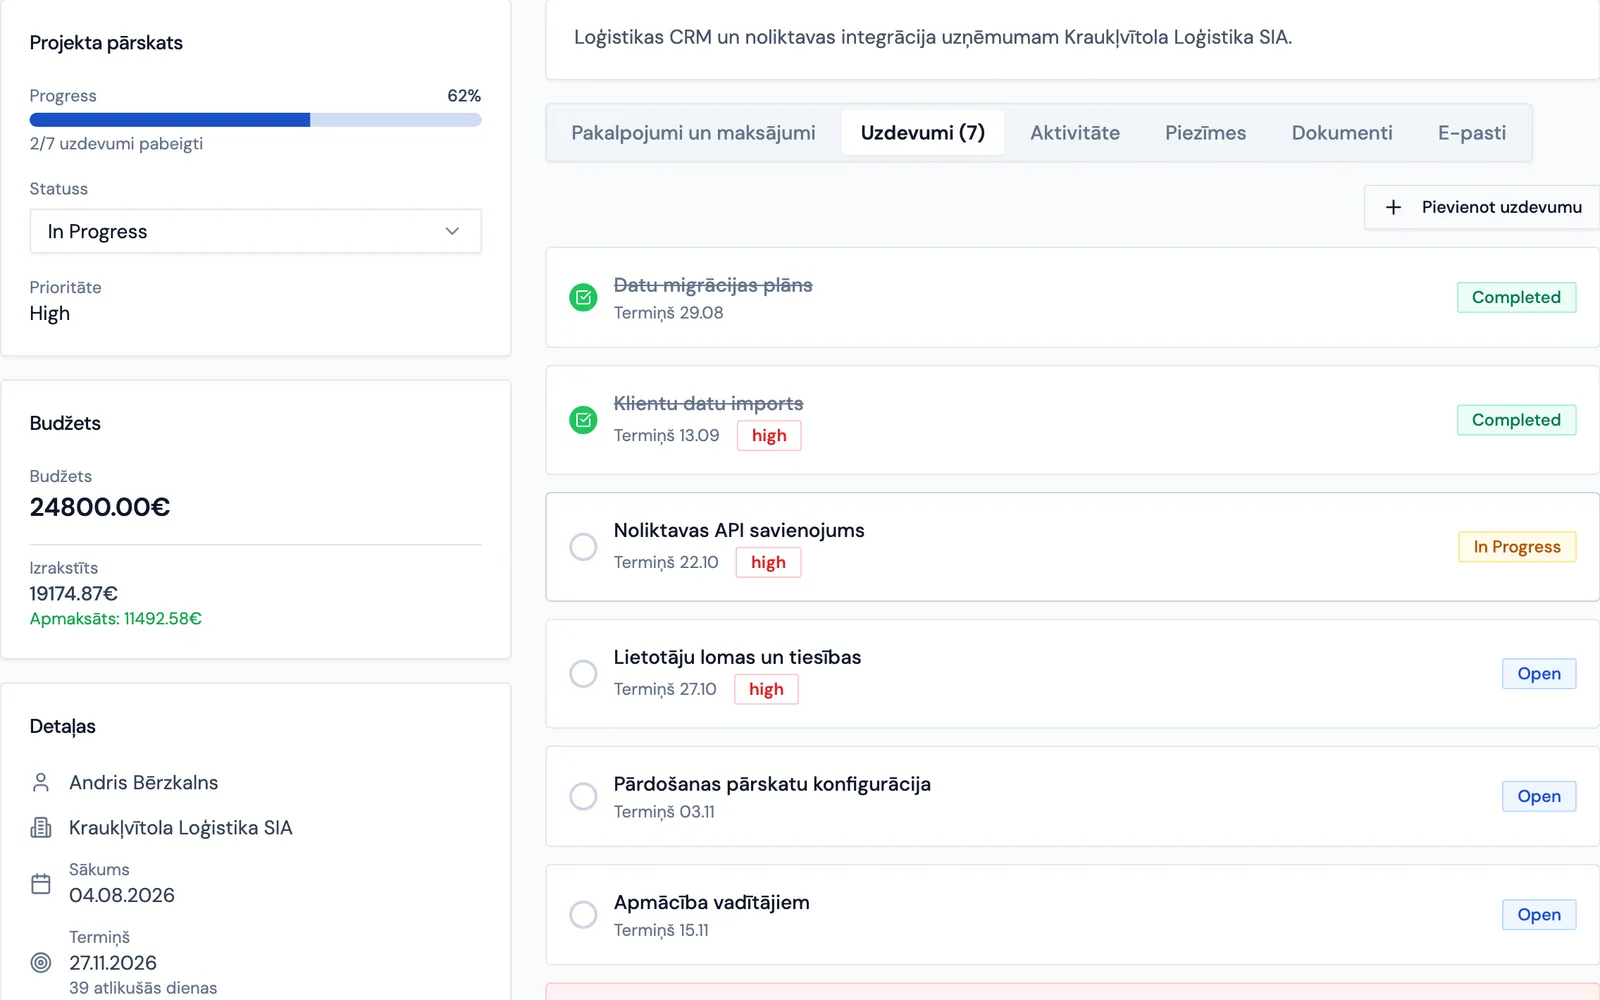Switch to Pakalpojumi un maksājumi tab
Viewport: 1600px width, 1000px height.
(693, 133)
